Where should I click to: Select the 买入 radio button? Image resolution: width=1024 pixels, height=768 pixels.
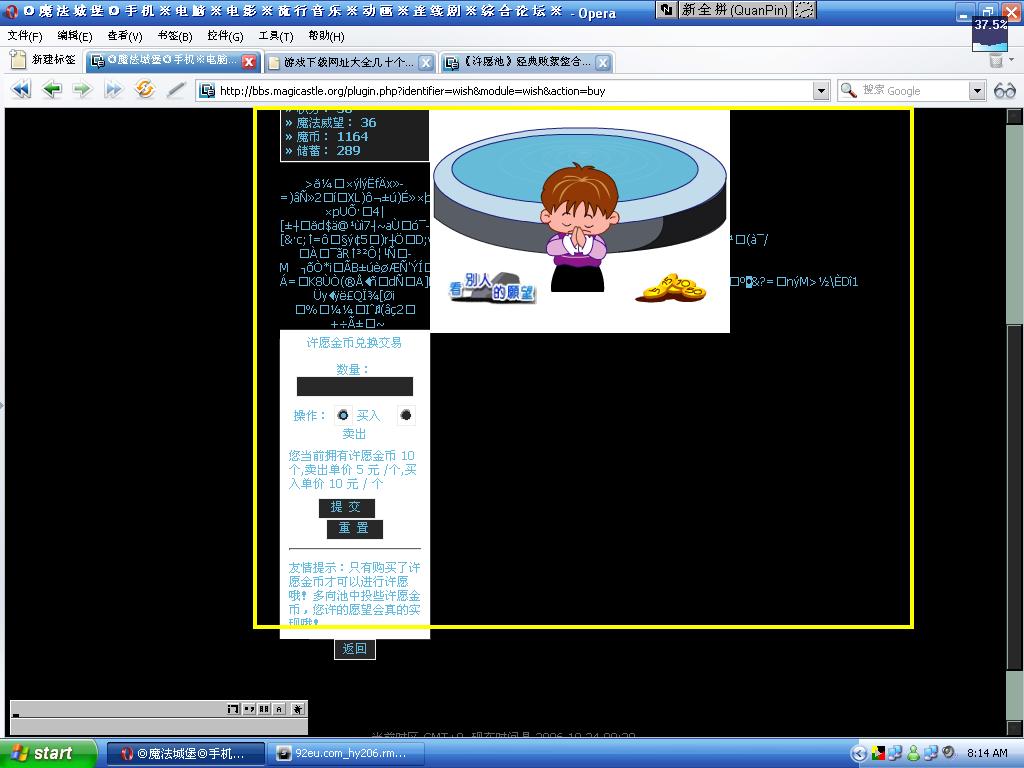pyautogui.click(x=343, y=415)
